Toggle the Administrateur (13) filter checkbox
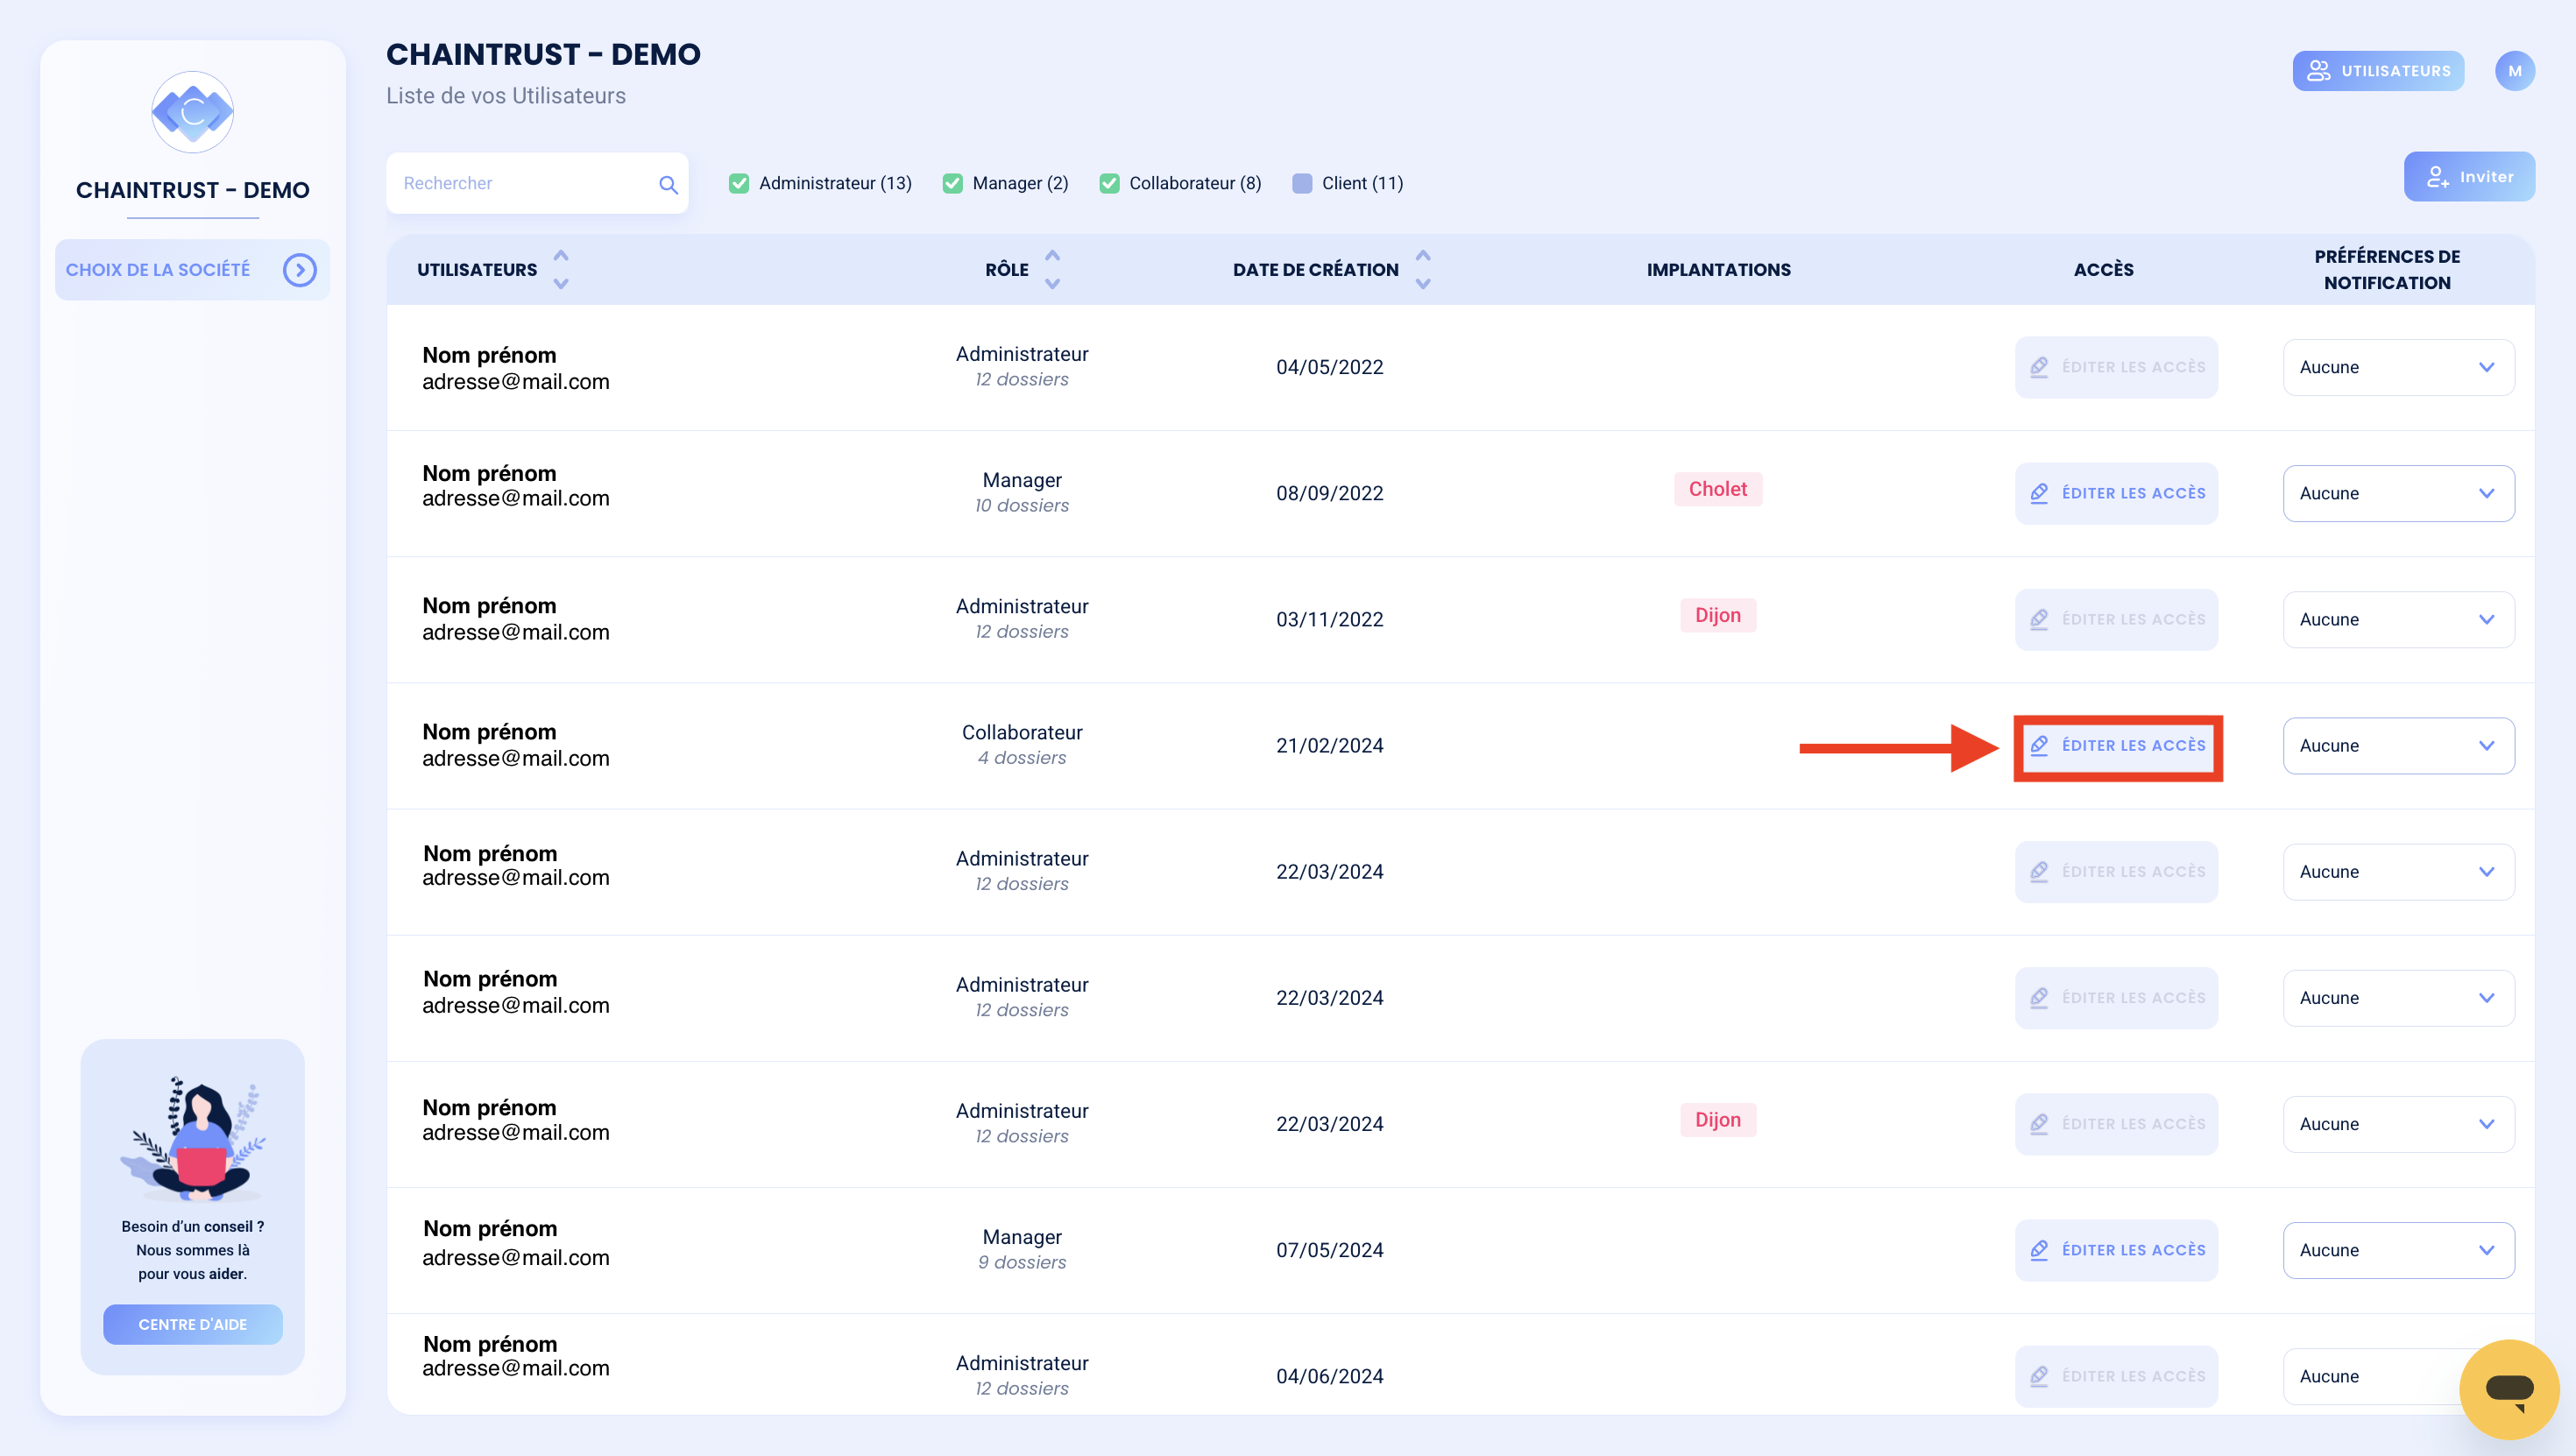 click(739, 184)
